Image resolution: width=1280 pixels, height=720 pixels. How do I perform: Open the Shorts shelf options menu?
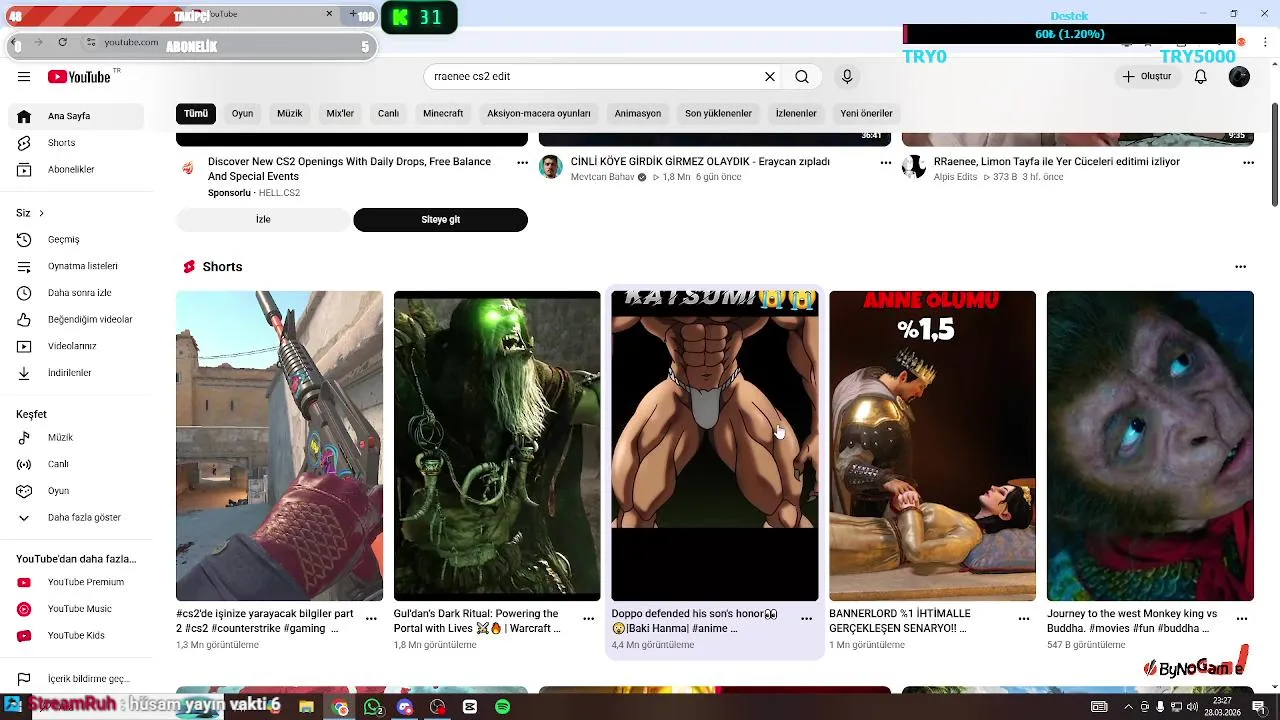[1241, 267]
